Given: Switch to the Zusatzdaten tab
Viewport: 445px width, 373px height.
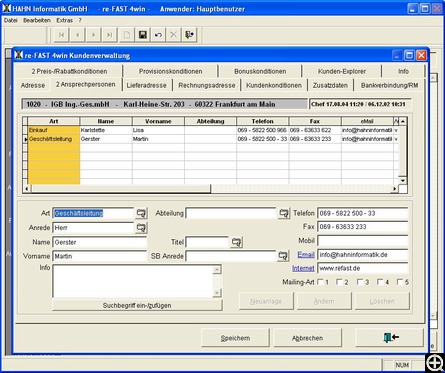Looking at the screenshot, I should (x=330, y=85).
